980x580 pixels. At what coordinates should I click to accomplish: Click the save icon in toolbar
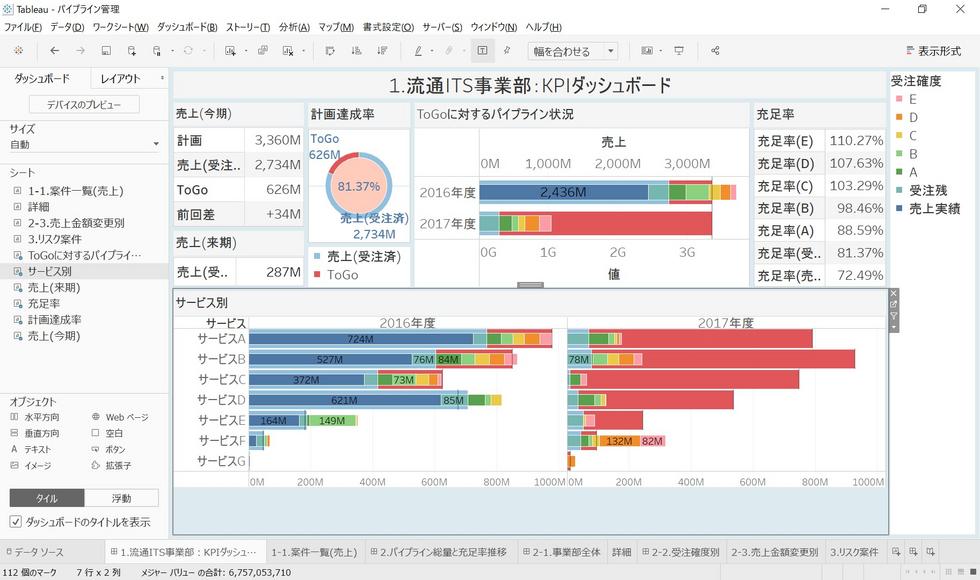pos(106,51)
